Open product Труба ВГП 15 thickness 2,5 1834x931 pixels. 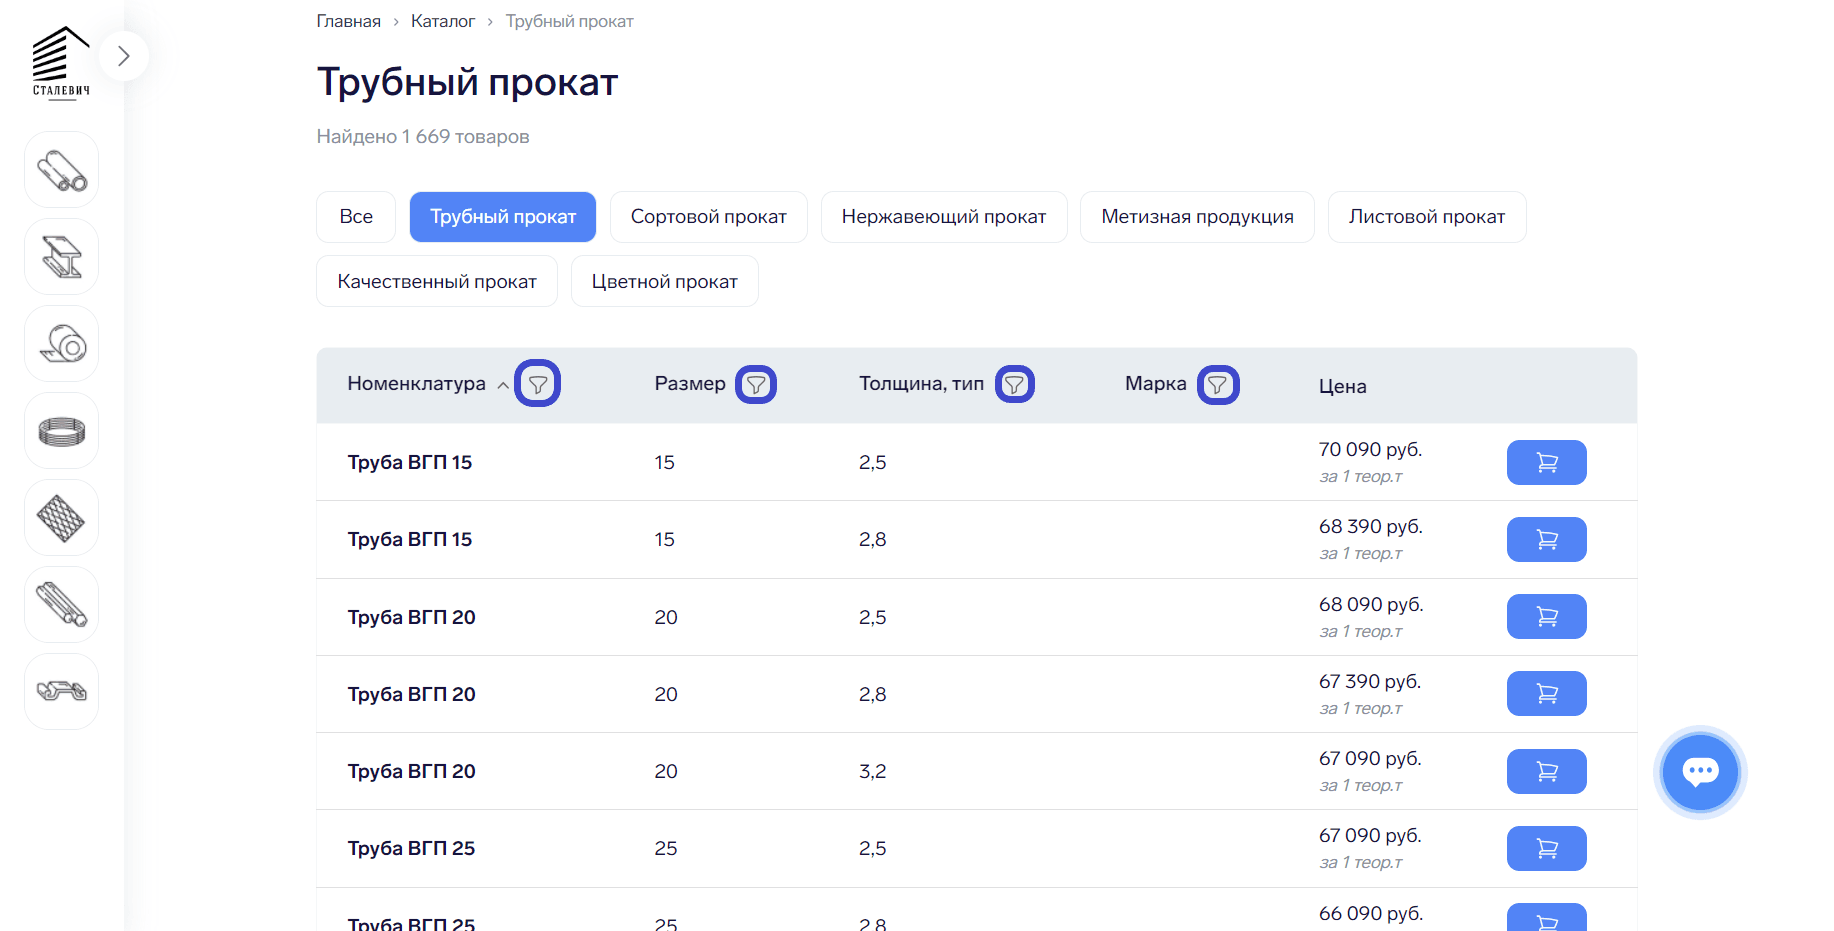click(410, 462)
